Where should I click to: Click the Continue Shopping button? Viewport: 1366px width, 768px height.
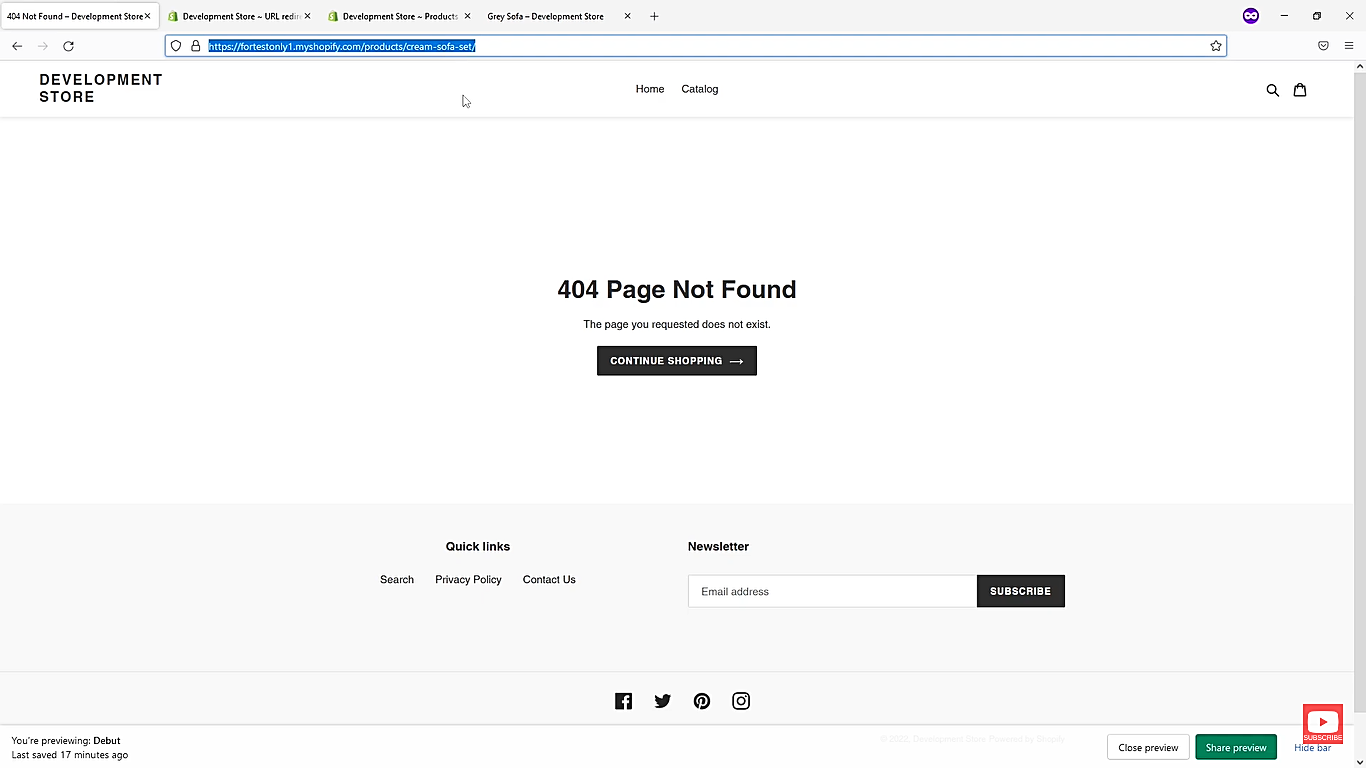pyautogui.click(x=677, y=361)
